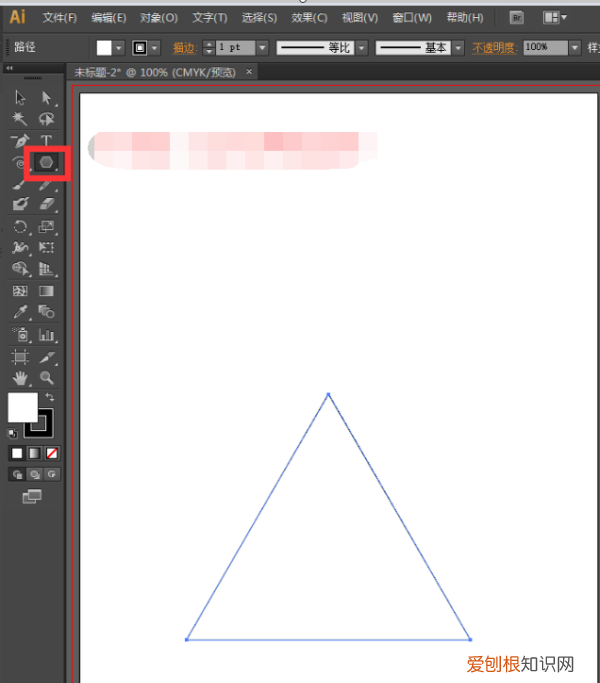Activate the Direct Selection tool
600x683 pixels.
46,97
